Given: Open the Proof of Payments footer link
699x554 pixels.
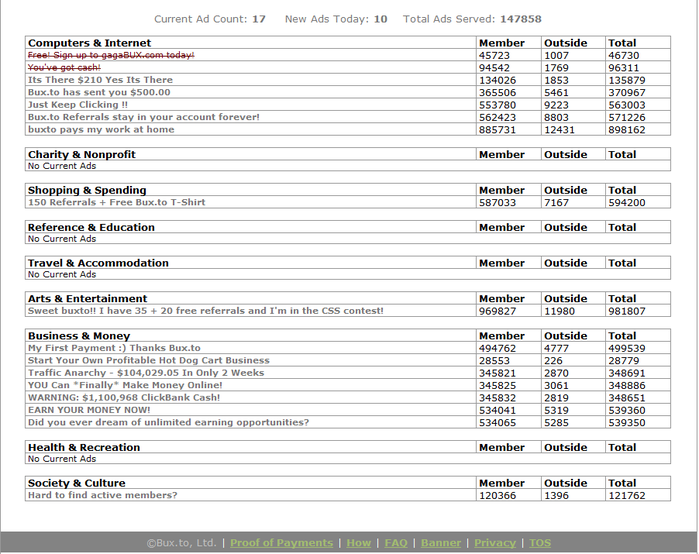Looking at the screenshot, I should click(281, 543).
